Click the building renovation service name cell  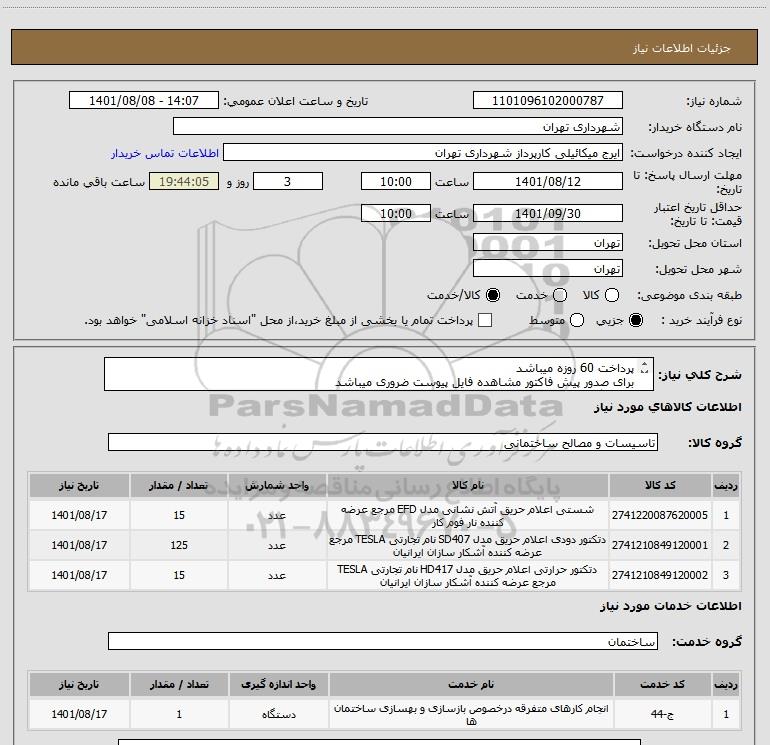[471, 715]
